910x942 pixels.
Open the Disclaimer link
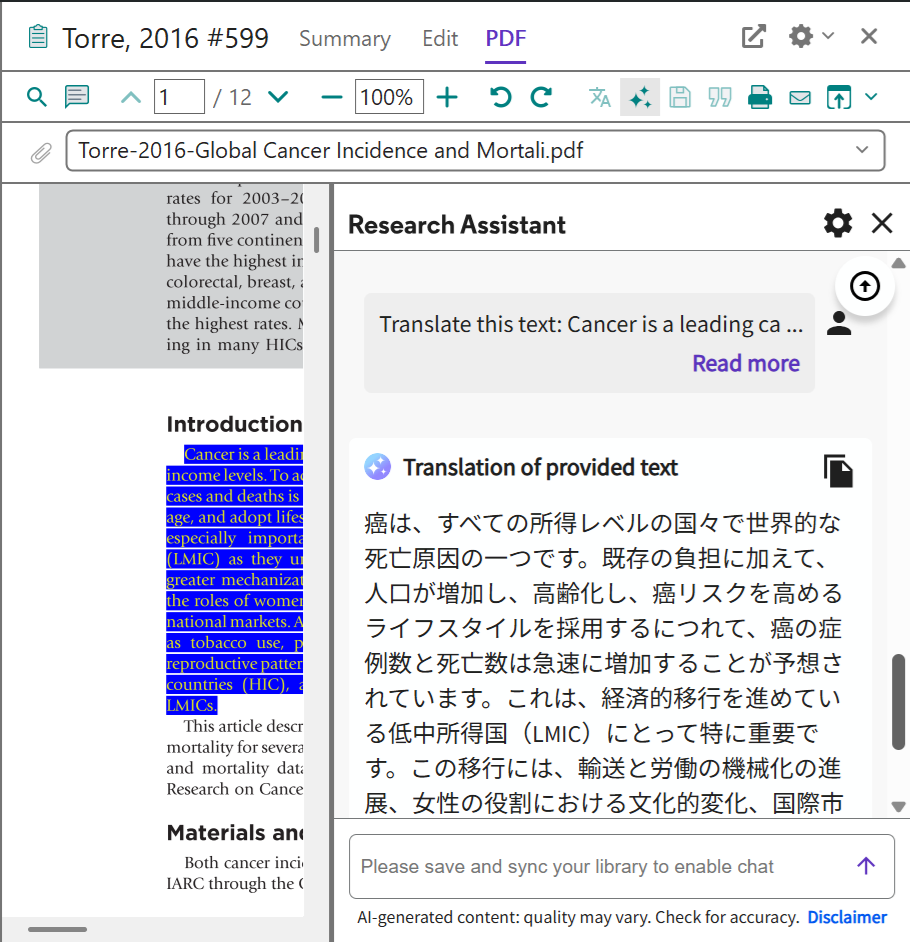coord(847,917)
